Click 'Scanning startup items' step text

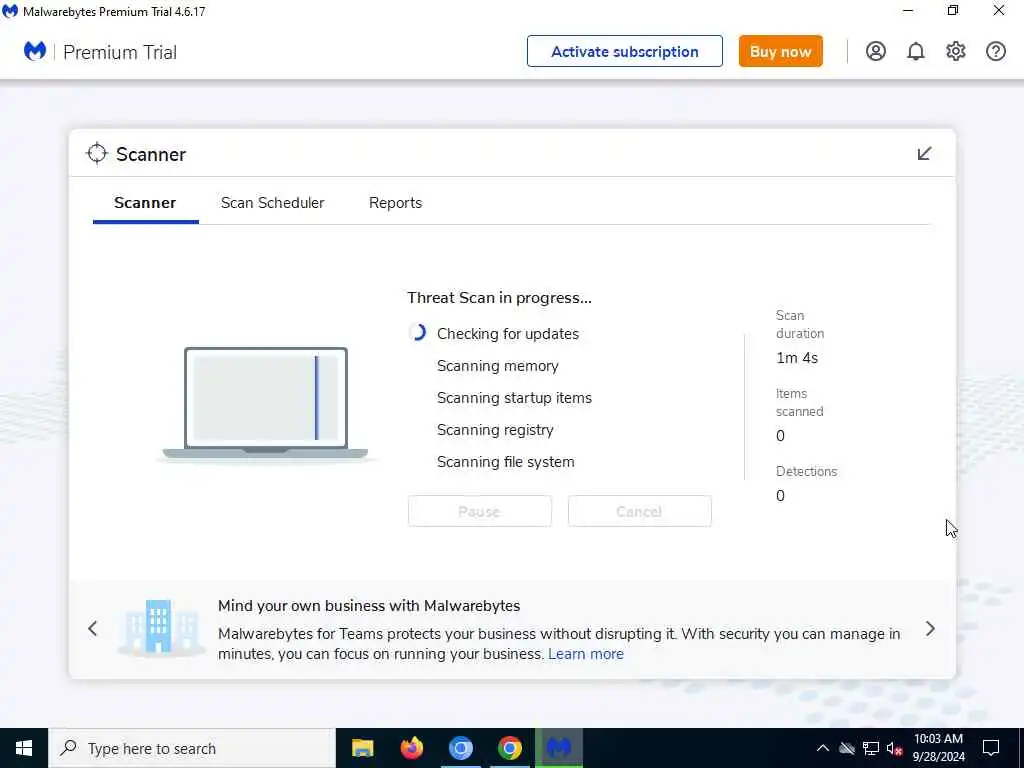pyautogui.click(x=514, y=398)
